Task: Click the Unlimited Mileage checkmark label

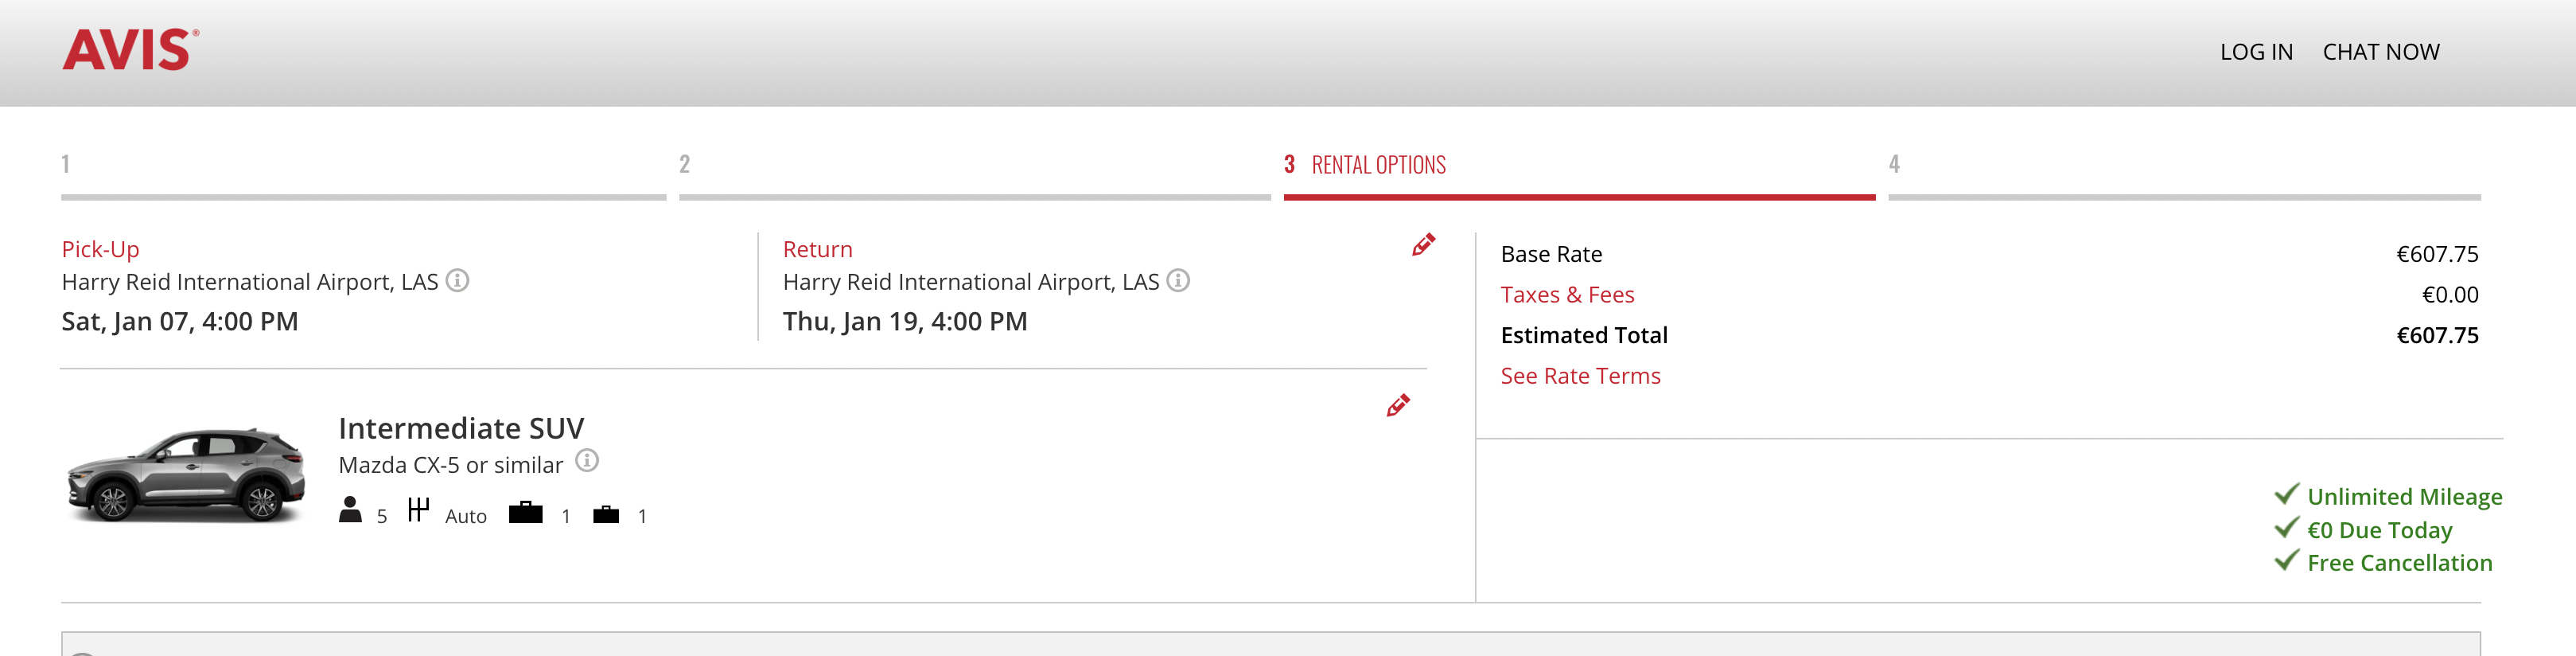Action: 2403,497
